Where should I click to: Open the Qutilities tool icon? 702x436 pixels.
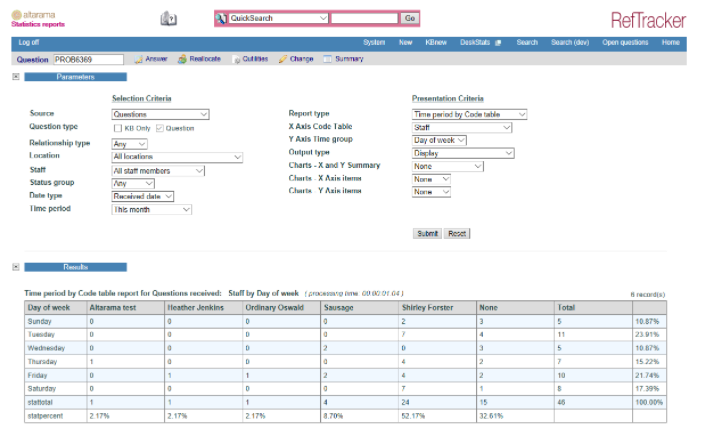coord(236,60)
